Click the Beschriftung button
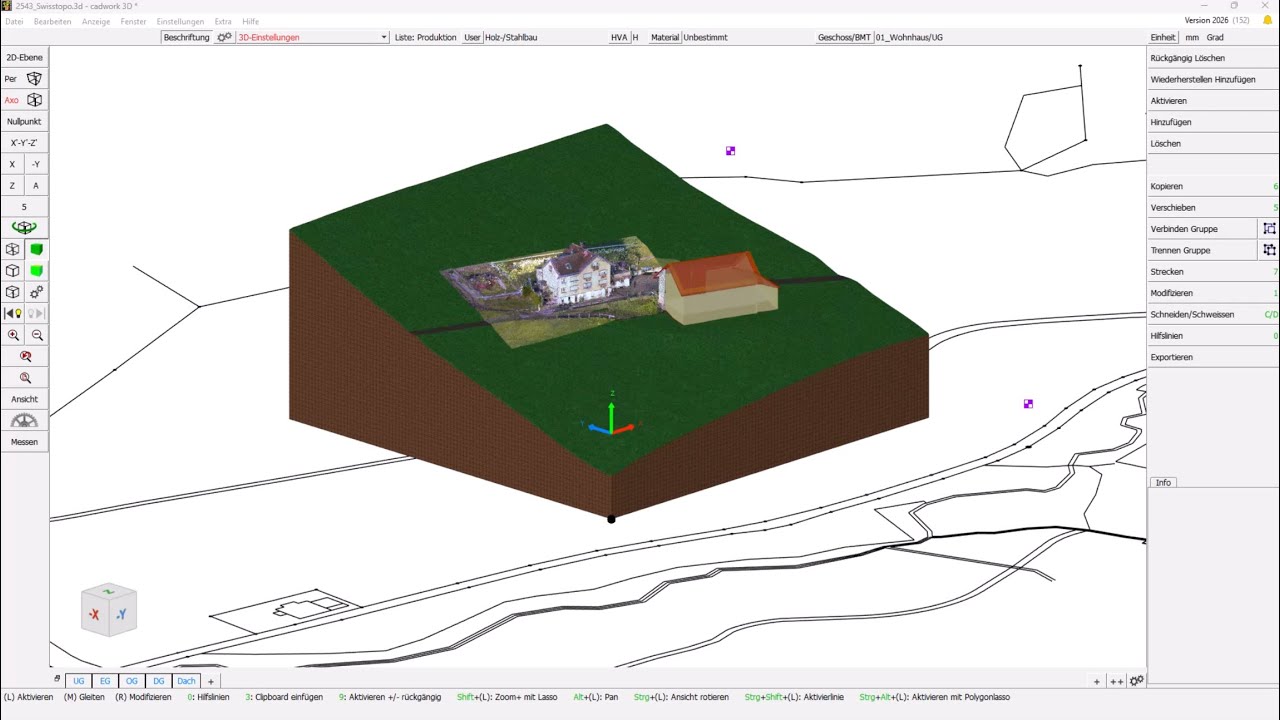This screenshot has height=720, width=1280. click(x=187, y=37)
